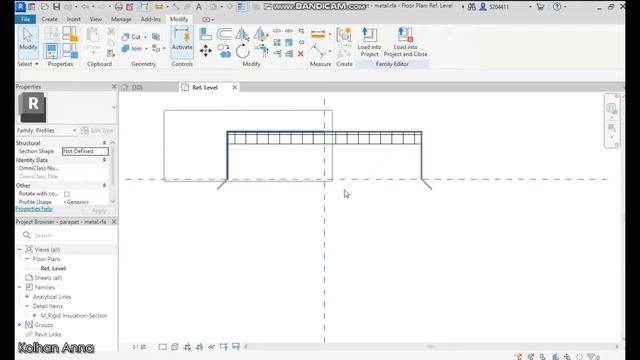The image size is (640, 360).
Task: Click the Edit Type button
Action: (97, 131)
